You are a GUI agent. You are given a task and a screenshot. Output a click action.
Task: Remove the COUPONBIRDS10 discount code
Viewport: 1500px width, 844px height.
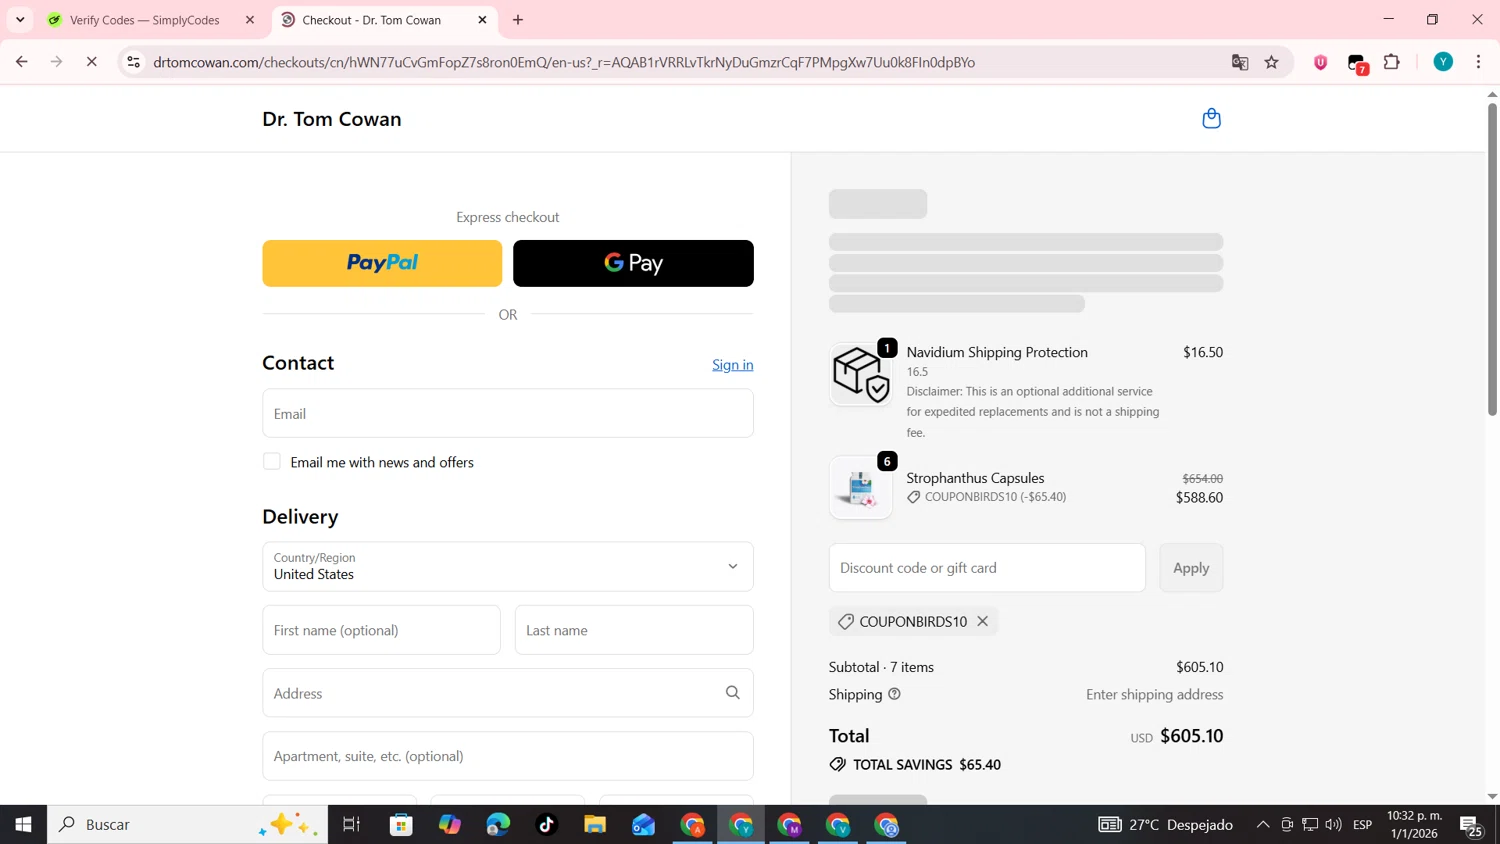tap(983, 621)
